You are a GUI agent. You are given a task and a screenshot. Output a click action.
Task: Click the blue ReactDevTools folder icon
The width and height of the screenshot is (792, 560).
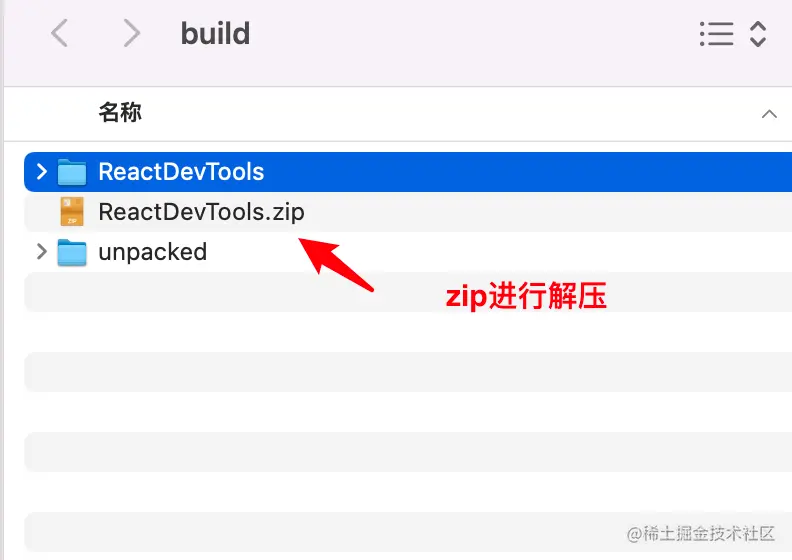[72, 172]
